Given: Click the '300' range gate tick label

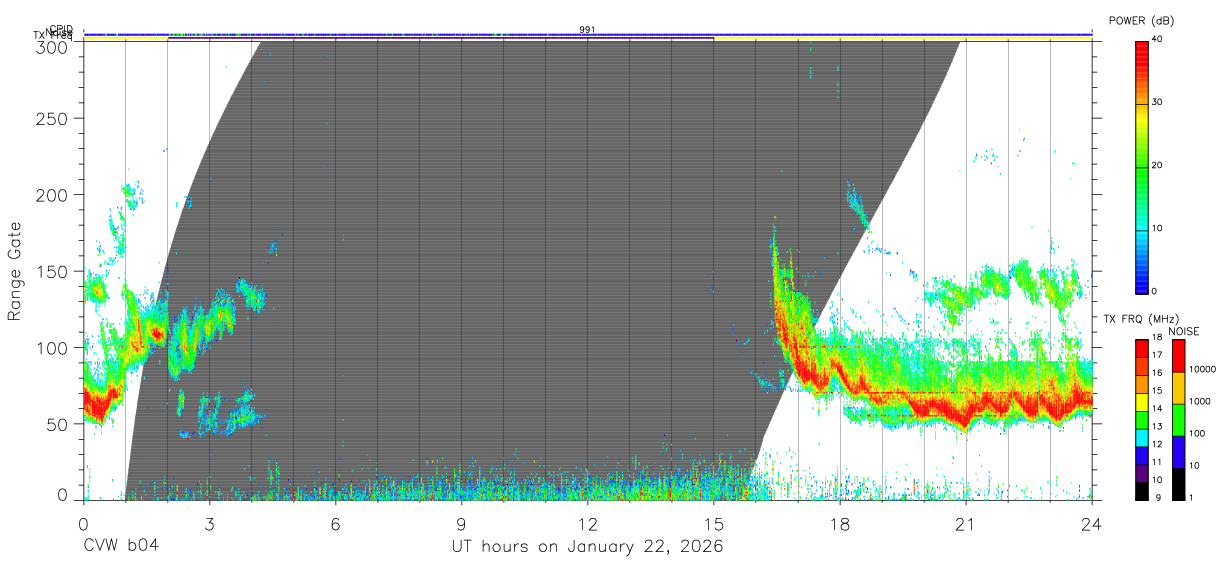Looking at the screenshot, I should coord(54,46).
